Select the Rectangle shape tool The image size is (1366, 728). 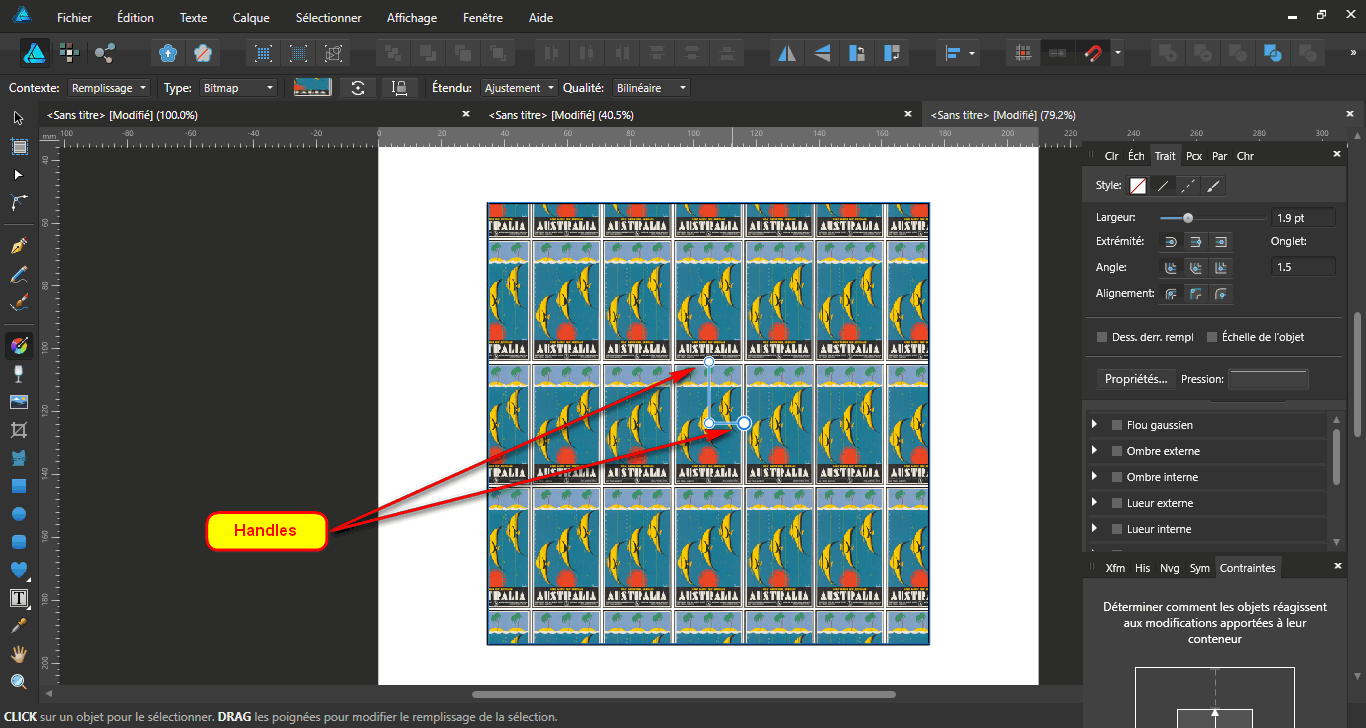(18, 486)
